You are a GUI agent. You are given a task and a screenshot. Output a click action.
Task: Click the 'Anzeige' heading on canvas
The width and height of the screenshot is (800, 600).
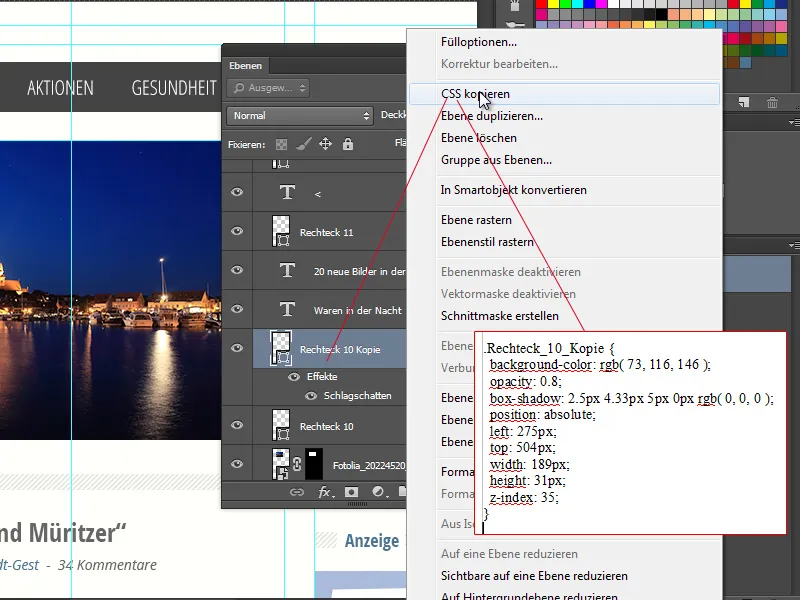(371, 540)
